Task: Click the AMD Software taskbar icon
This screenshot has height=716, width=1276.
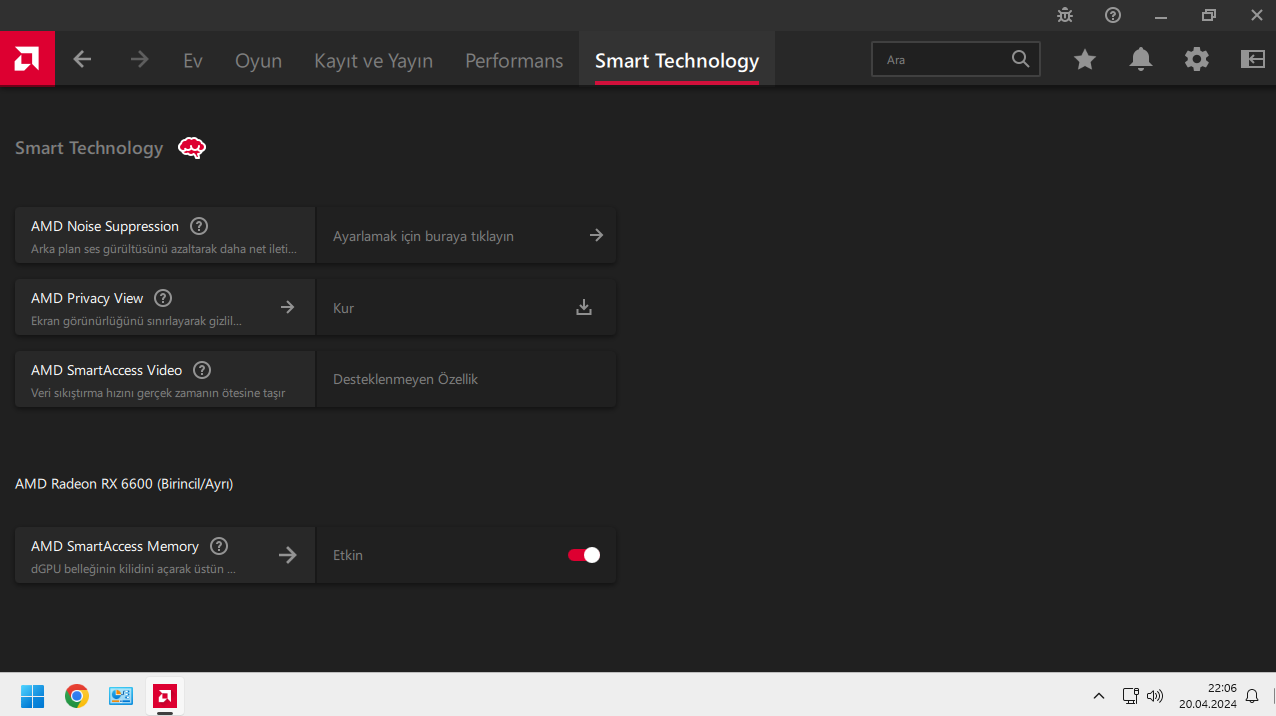Action: tap(165, 695)
